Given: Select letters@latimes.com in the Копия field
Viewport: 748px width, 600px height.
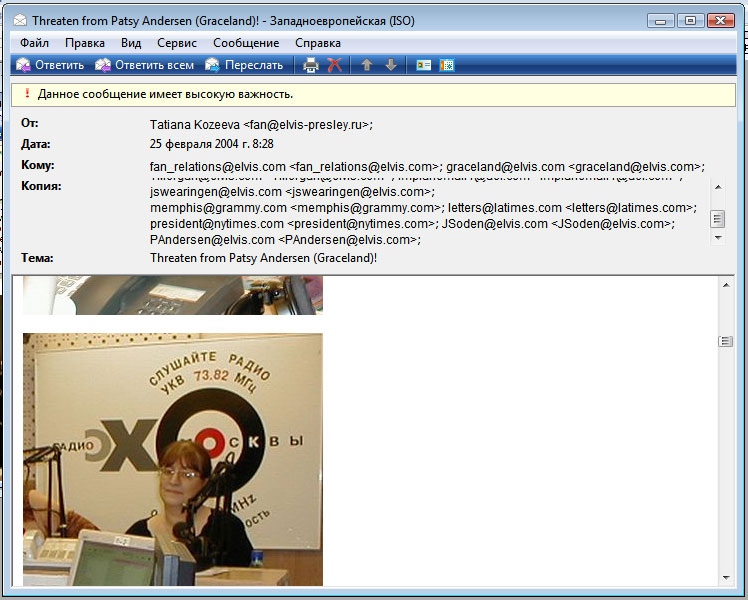Looking at the screenshot, I should point(572,208).
